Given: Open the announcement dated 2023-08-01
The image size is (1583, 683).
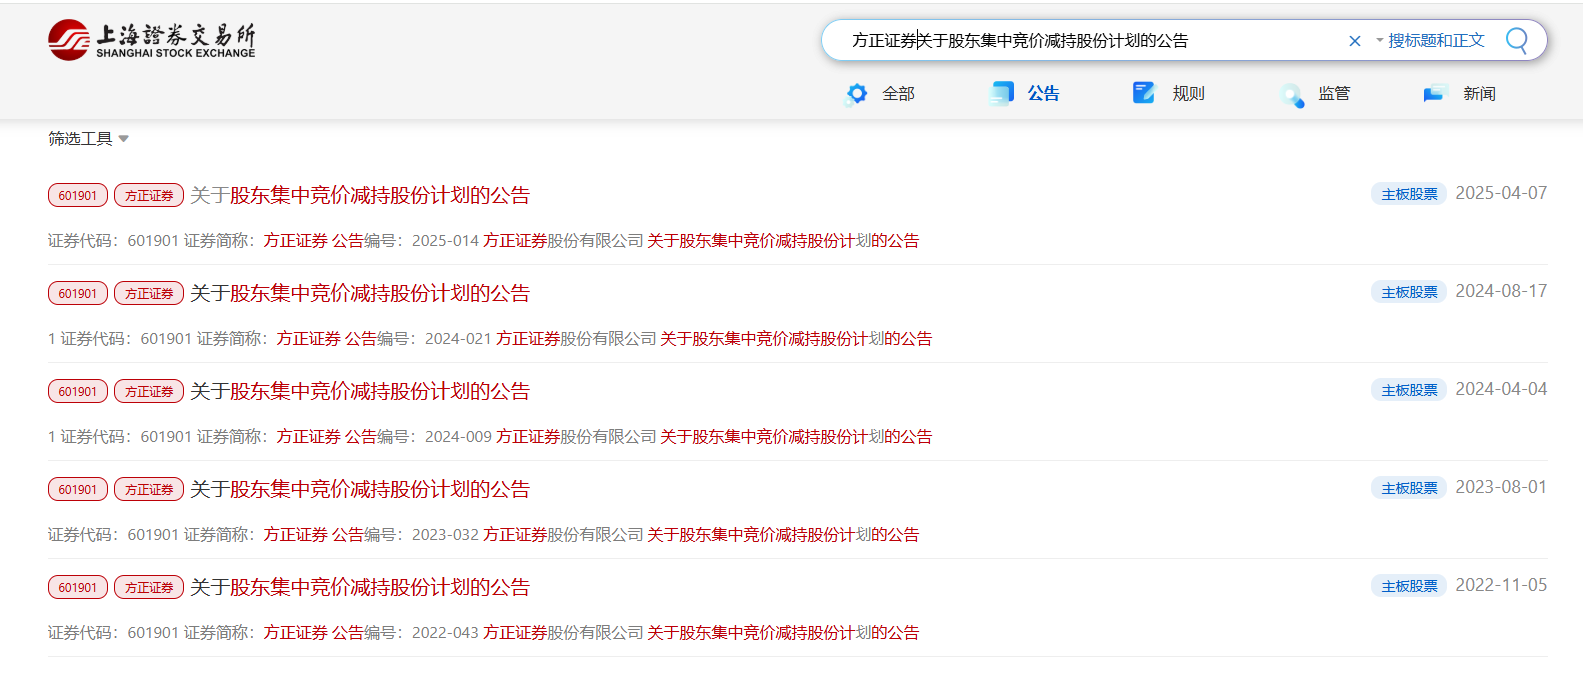Looking at the screenshot, I should point(360,489).
